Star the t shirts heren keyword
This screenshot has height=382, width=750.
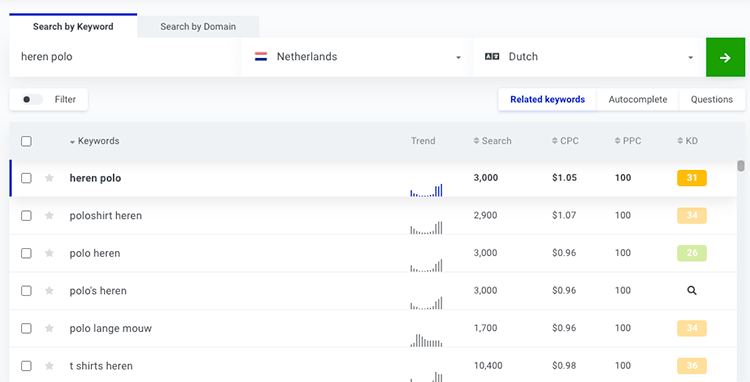49,366
